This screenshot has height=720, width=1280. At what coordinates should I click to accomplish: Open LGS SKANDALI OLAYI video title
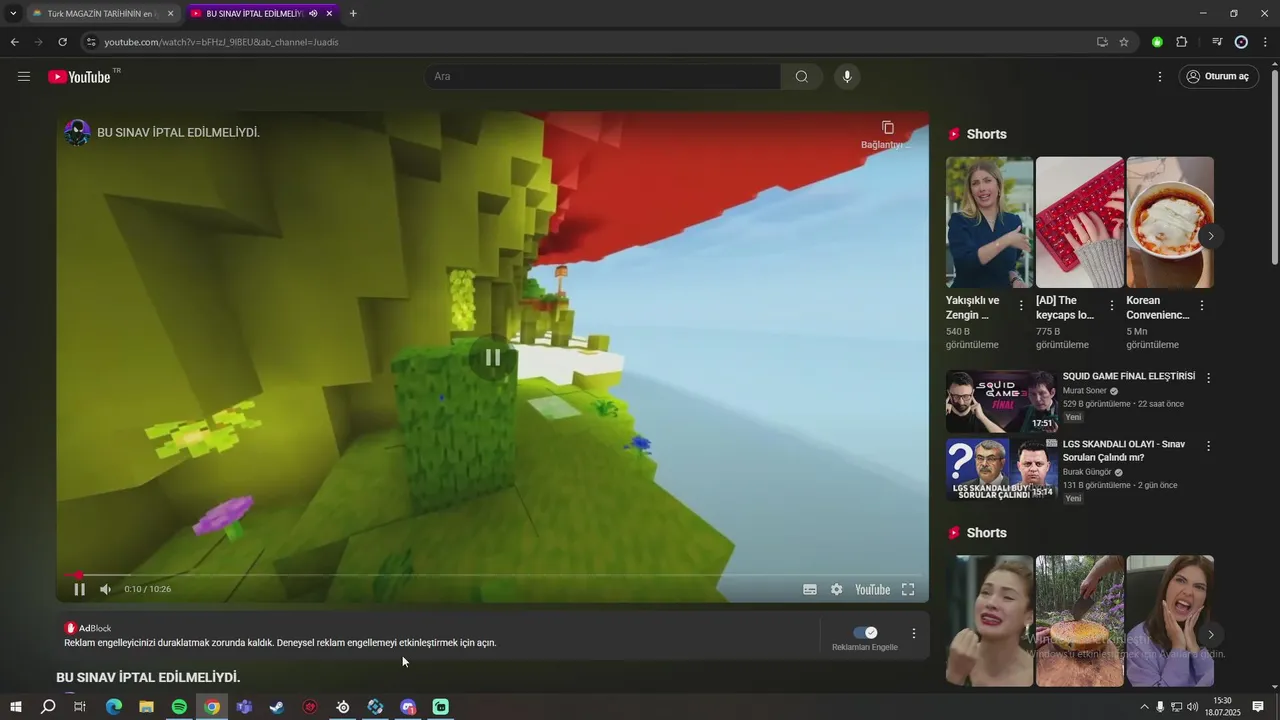coord(1124,451)
